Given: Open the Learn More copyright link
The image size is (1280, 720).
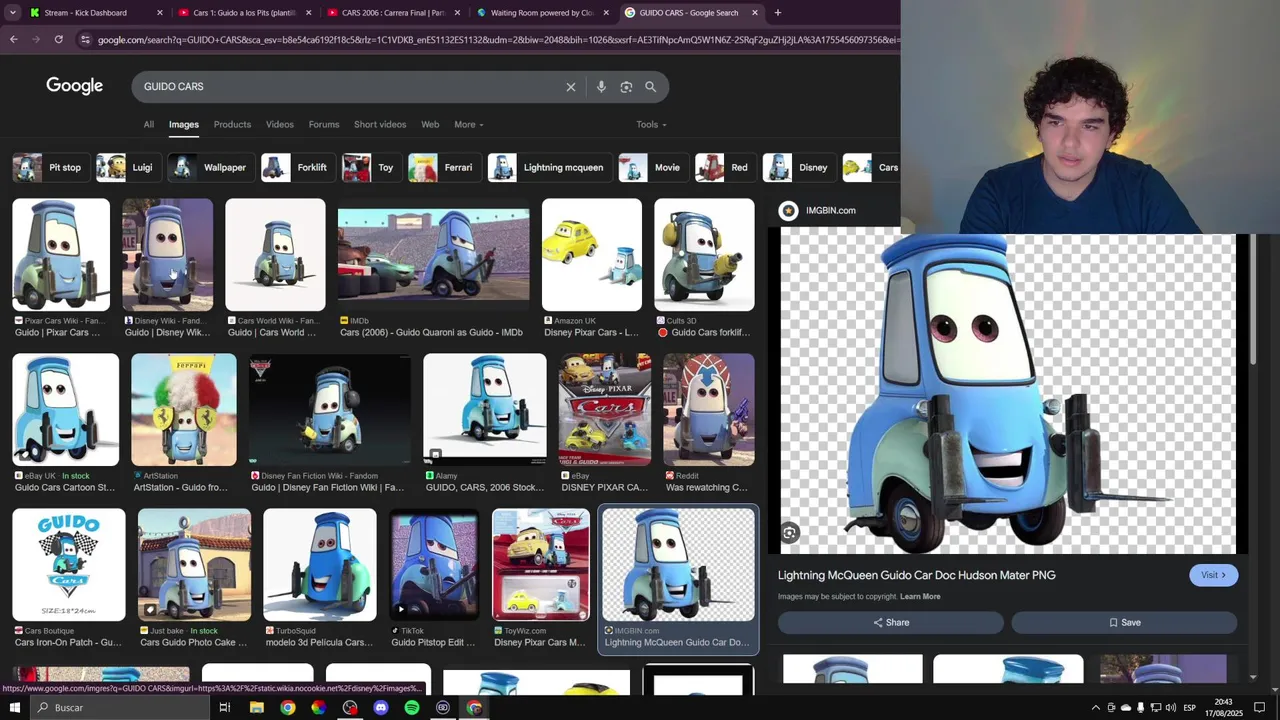Looking at the screenshot, I should (920, 597).
